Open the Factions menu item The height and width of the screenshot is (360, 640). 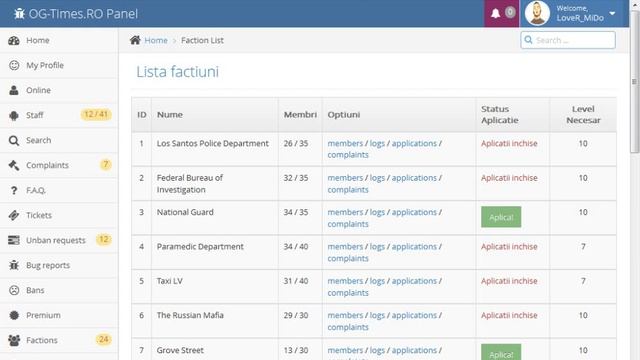59,340
